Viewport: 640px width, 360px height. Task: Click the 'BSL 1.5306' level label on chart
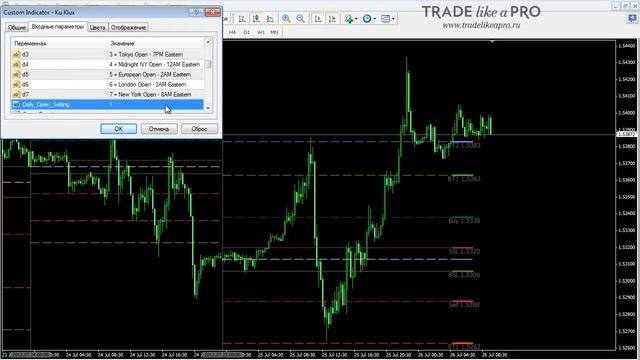click(464, 275)
